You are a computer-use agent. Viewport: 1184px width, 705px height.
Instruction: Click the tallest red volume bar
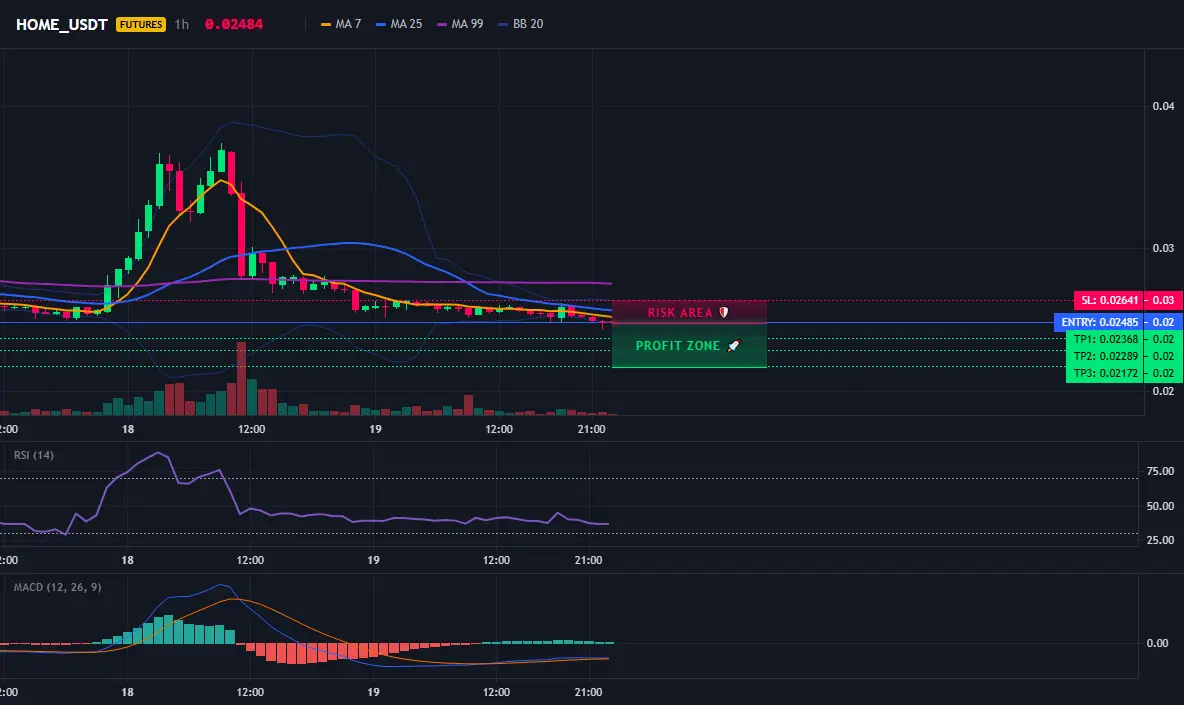[x=242, y=379]
